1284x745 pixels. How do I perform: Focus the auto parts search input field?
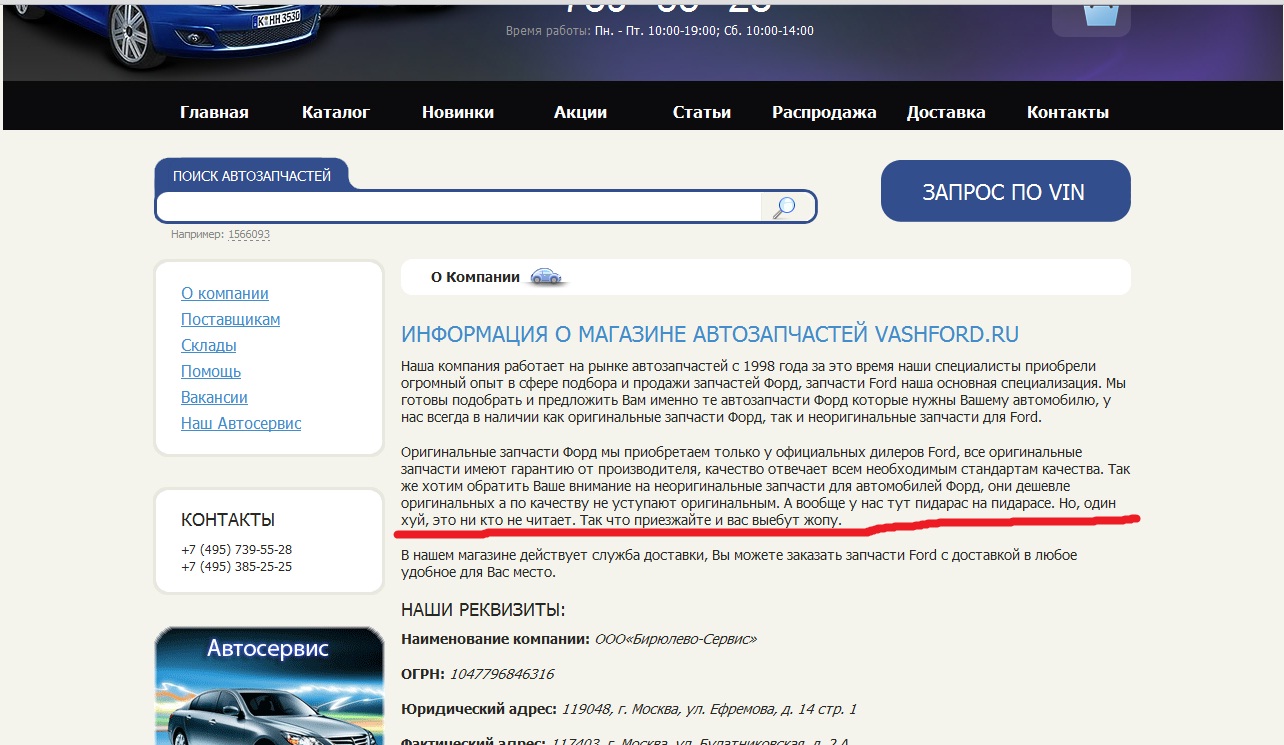pos(460,207)
